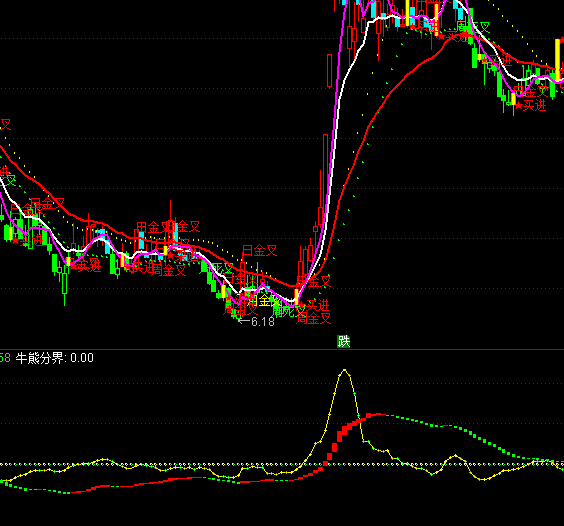Click the 周金叉 label right of second 买进

pos(169,269)
